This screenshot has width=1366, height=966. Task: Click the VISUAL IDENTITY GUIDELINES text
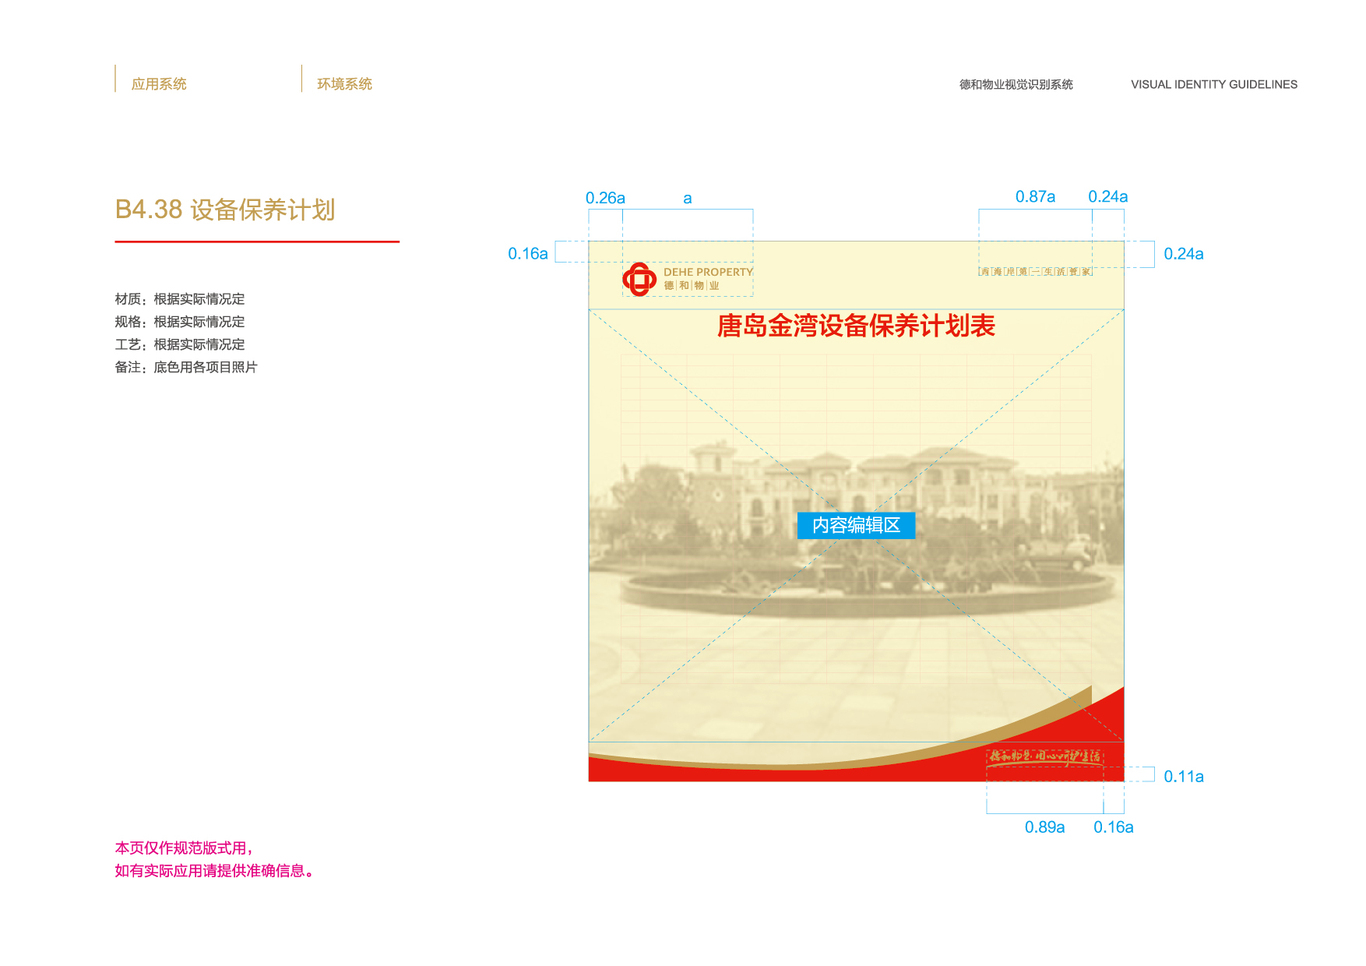1214,85
